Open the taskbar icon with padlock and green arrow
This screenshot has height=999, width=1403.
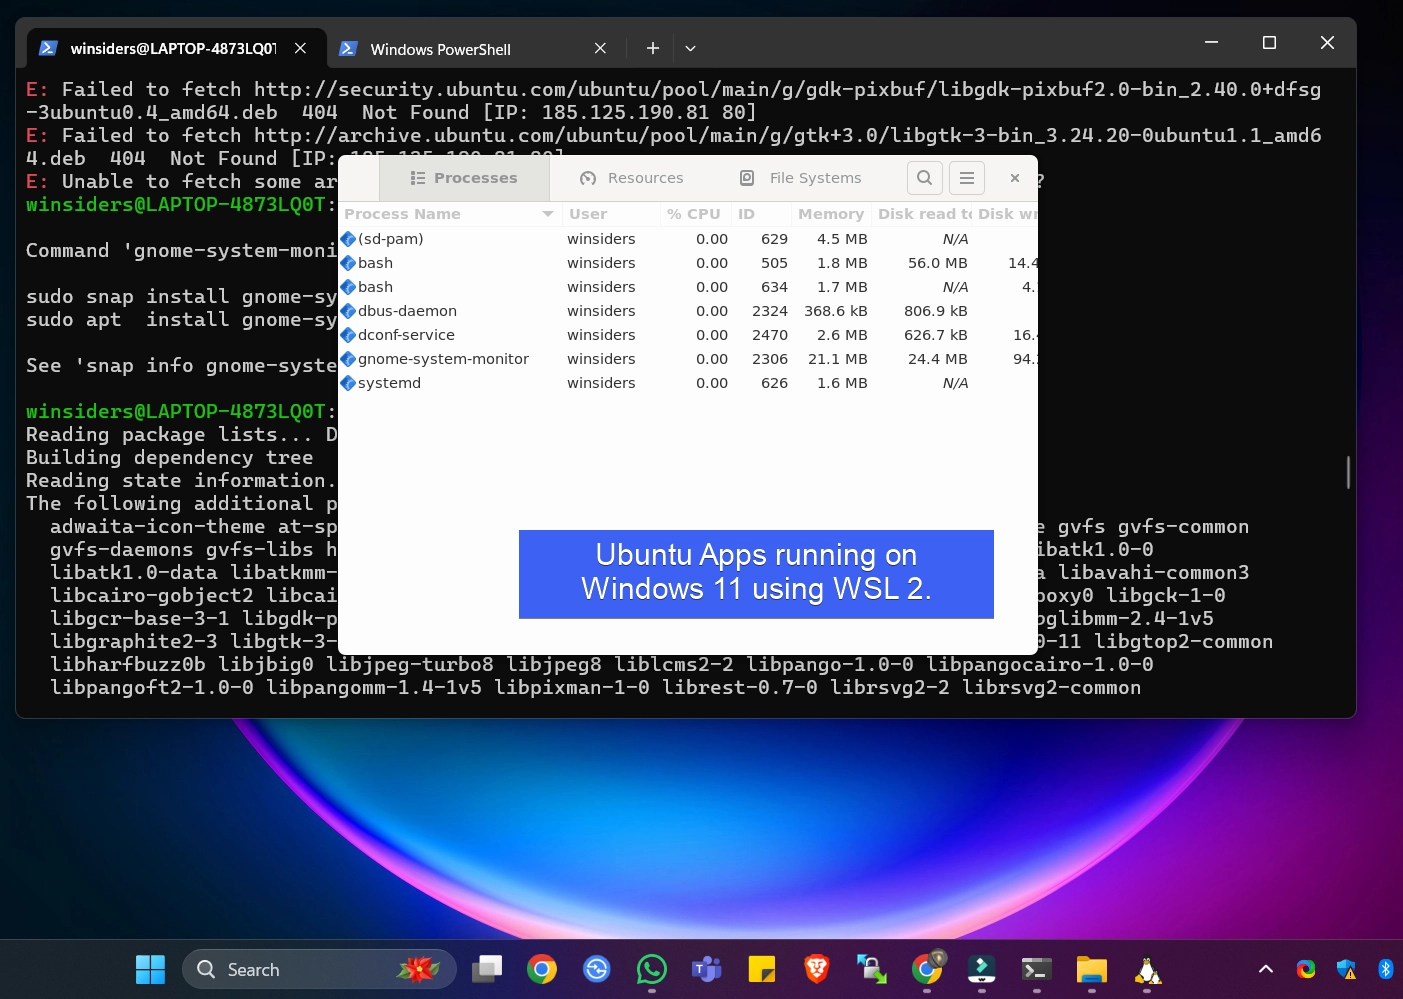(872, 969)
